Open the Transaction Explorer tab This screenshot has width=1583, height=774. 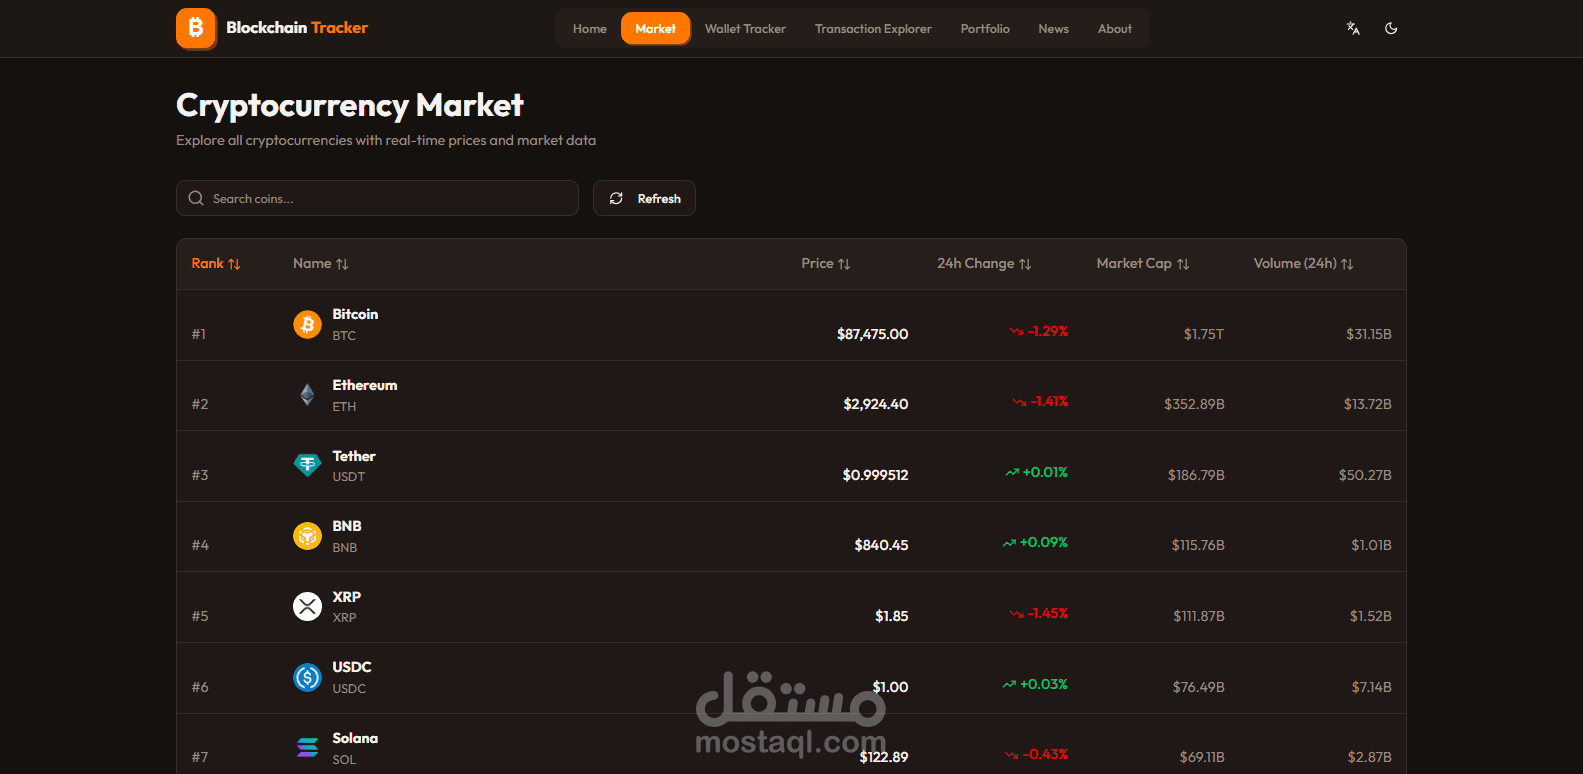[873, 28]
